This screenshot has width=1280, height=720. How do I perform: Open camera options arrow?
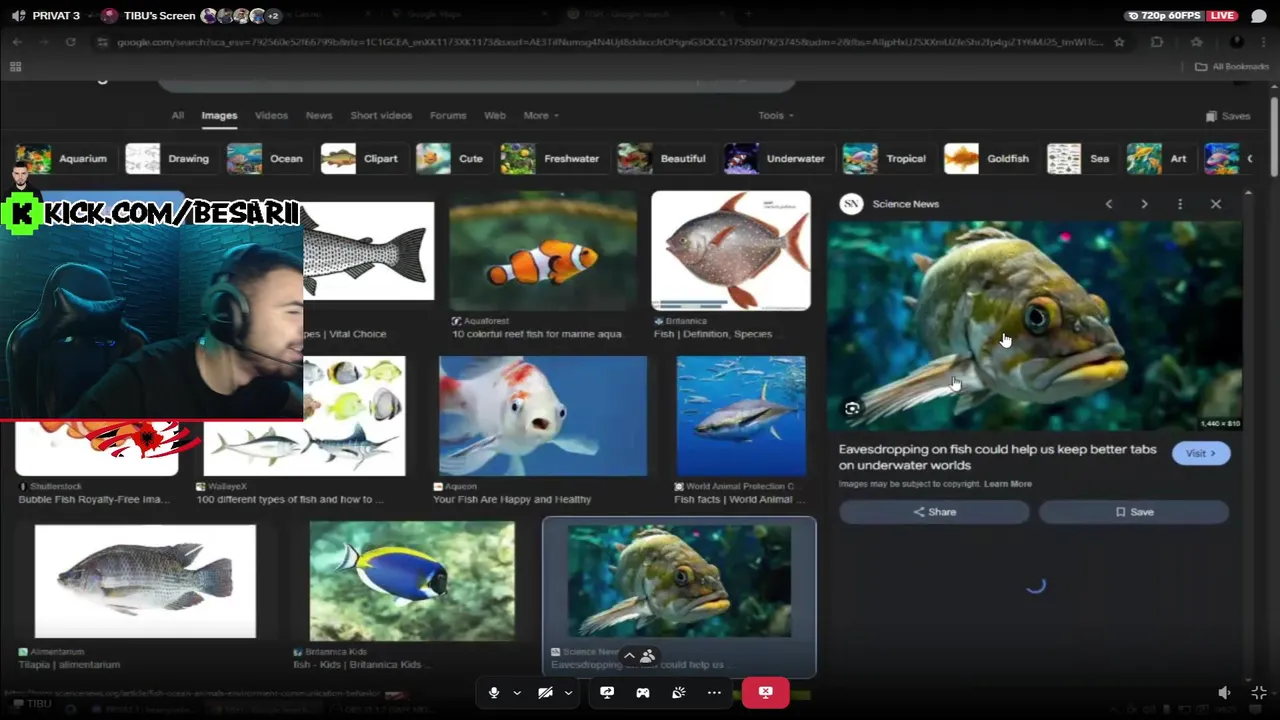pyautogui.click(x=568, y=692)
